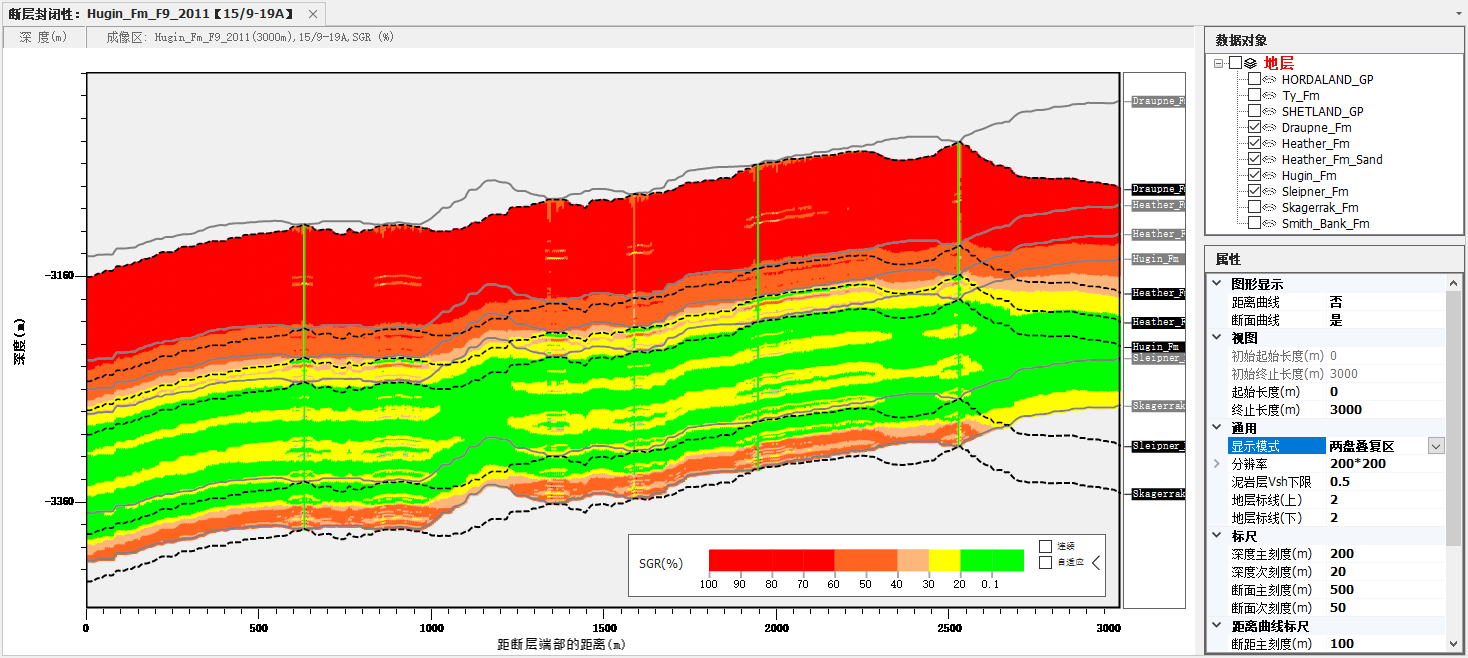
Task: Open the 显示模式 dropdown arrow
Action: pyautogui.click(x=1436, y=446)
